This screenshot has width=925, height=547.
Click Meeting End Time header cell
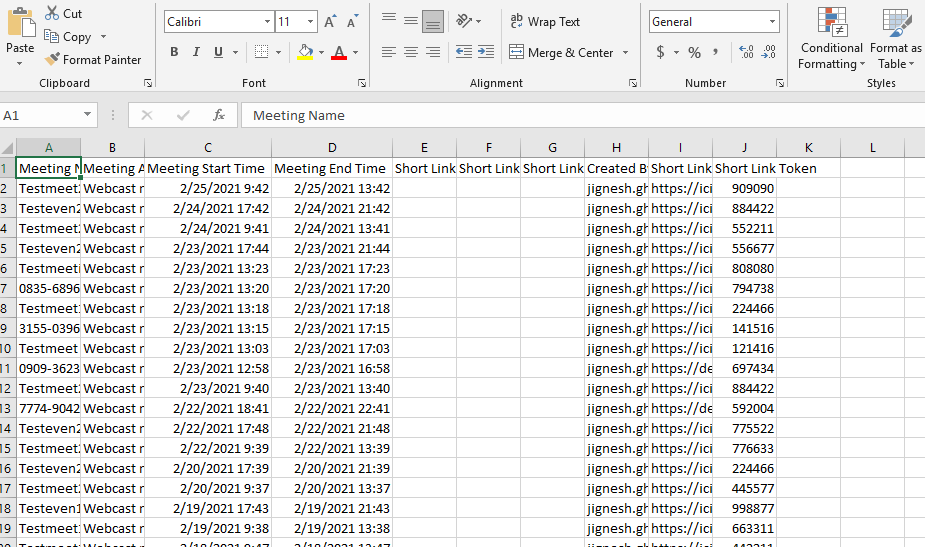tap(332, 168)
